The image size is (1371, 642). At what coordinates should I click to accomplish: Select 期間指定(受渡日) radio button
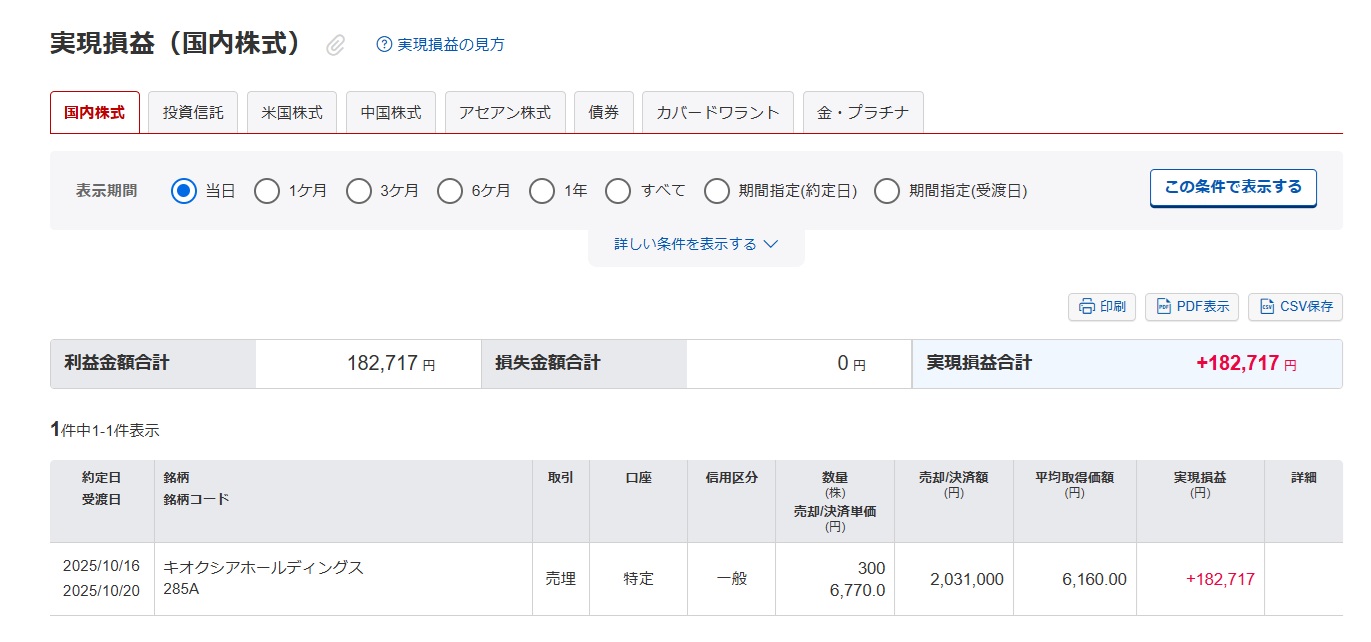(887, 191)
